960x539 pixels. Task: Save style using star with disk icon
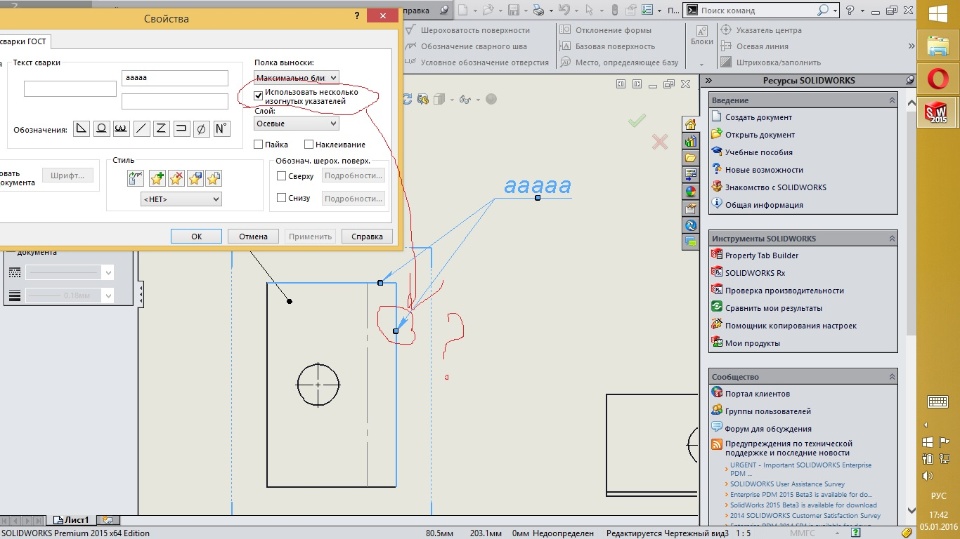[195, 178]
